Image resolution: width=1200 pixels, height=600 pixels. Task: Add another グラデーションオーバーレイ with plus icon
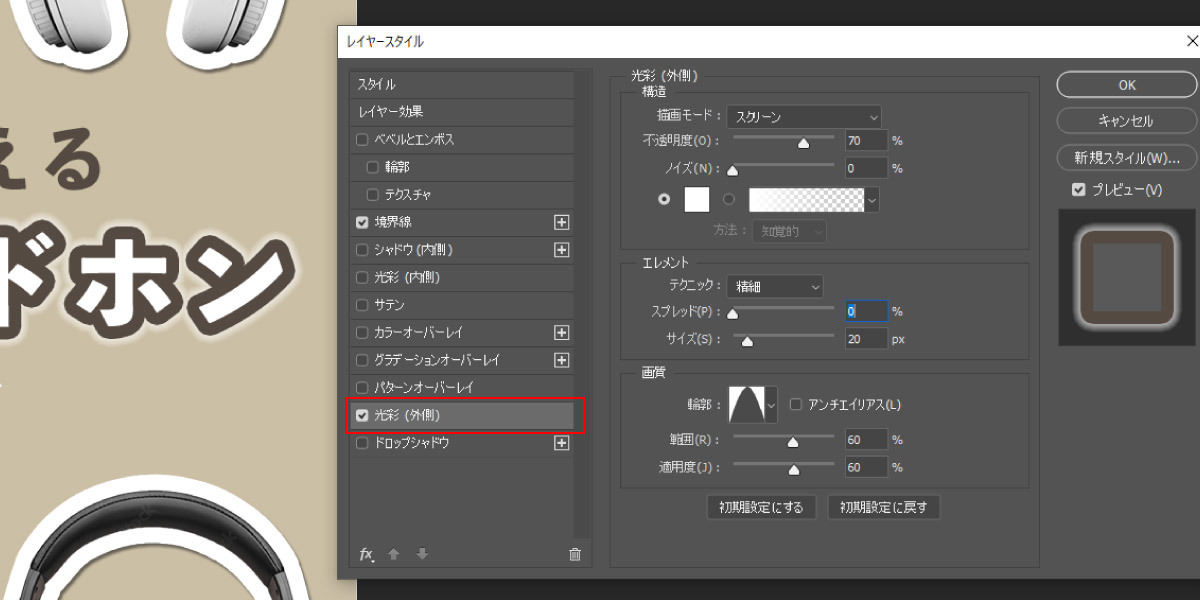tap(561, 359)
